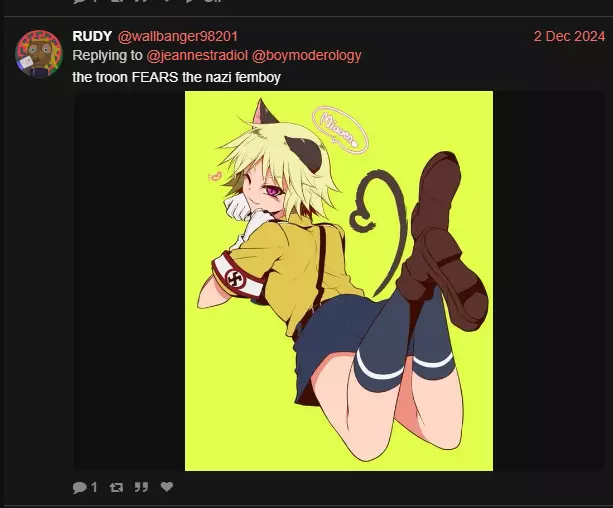Open the @wallbanger98201 handle link
This screenshot has height=508, width=613.
click(x=177, y=36)
